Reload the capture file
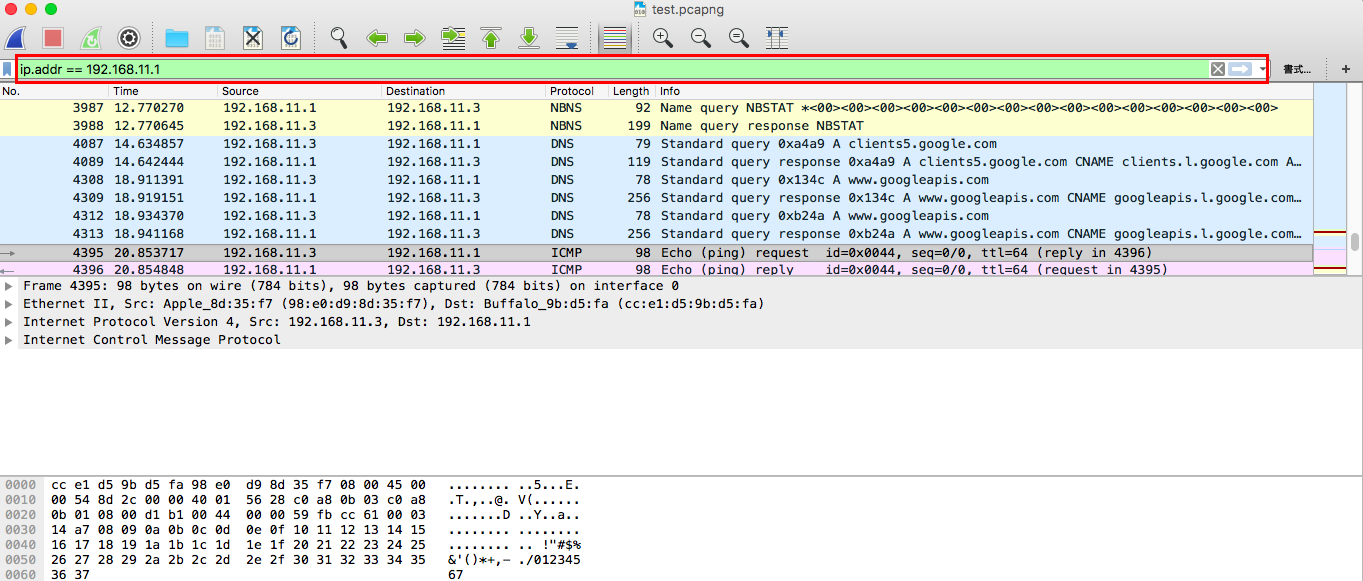Screen dimensions: 1363x581 pos(291,39)
